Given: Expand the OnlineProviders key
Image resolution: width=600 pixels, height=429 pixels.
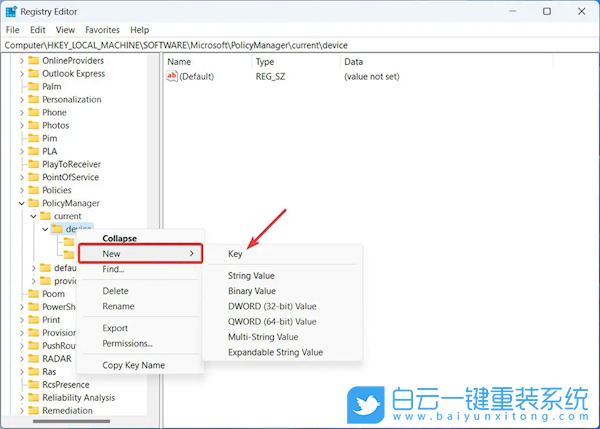Looking at the screenshot, I should pos(22,60).
